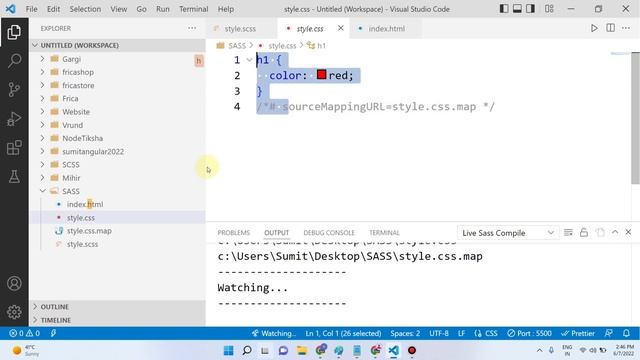
Task: Close the bottom panel
Action: 628,232
